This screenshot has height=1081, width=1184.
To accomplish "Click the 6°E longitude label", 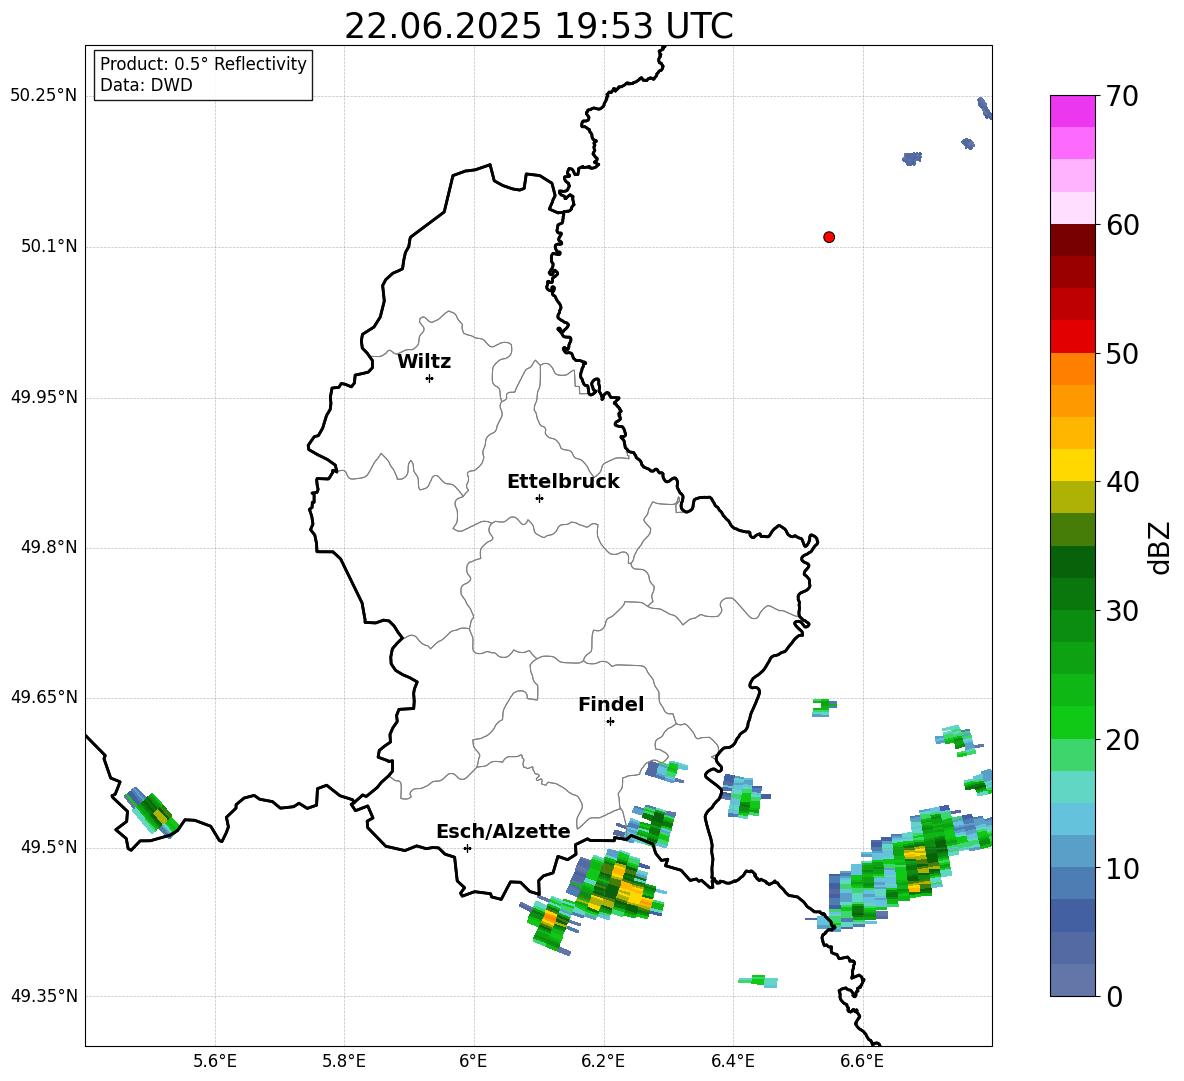I will point(473,1061).
